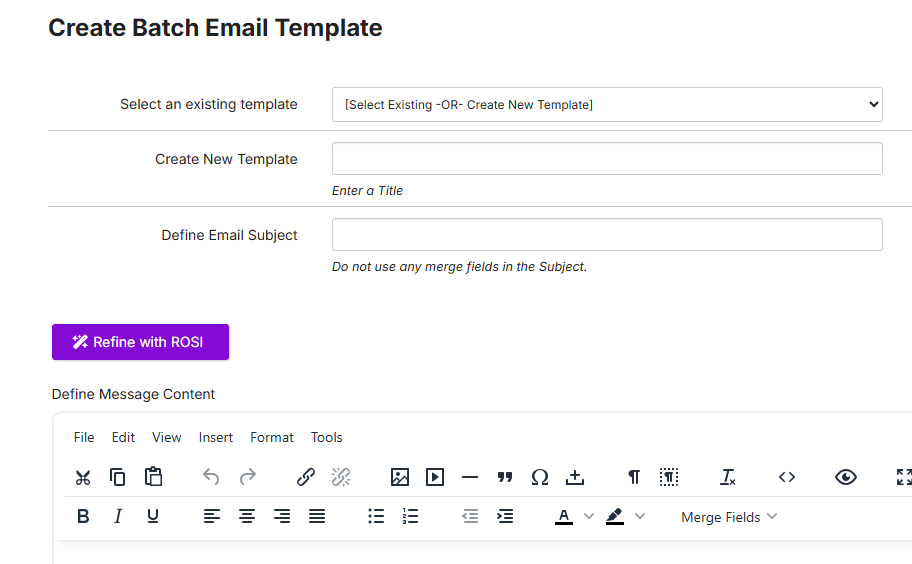Clear formatting with the Tx icon
The width and height of the screenshot is (912, 564).
[728, 477]
